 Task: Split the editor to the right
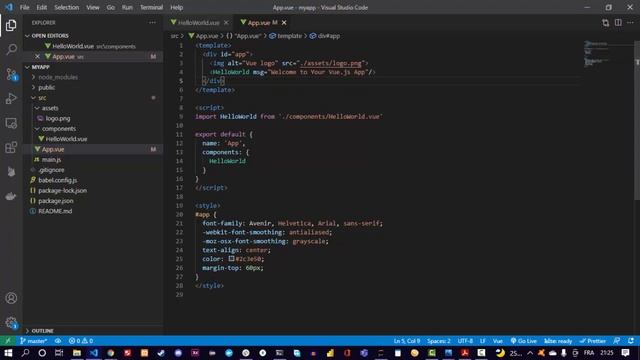click(x=618, y=23)
